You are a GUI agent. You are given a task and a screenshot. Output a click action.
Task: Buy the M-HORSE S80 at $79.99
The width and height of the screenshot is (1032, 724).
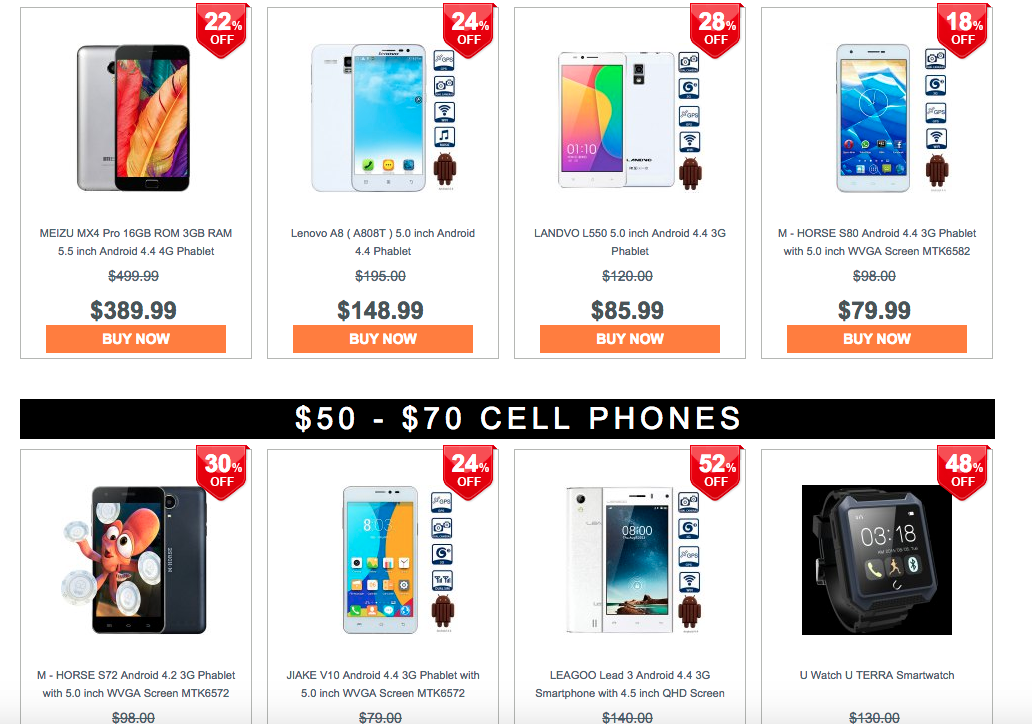(x=877, y=339)
